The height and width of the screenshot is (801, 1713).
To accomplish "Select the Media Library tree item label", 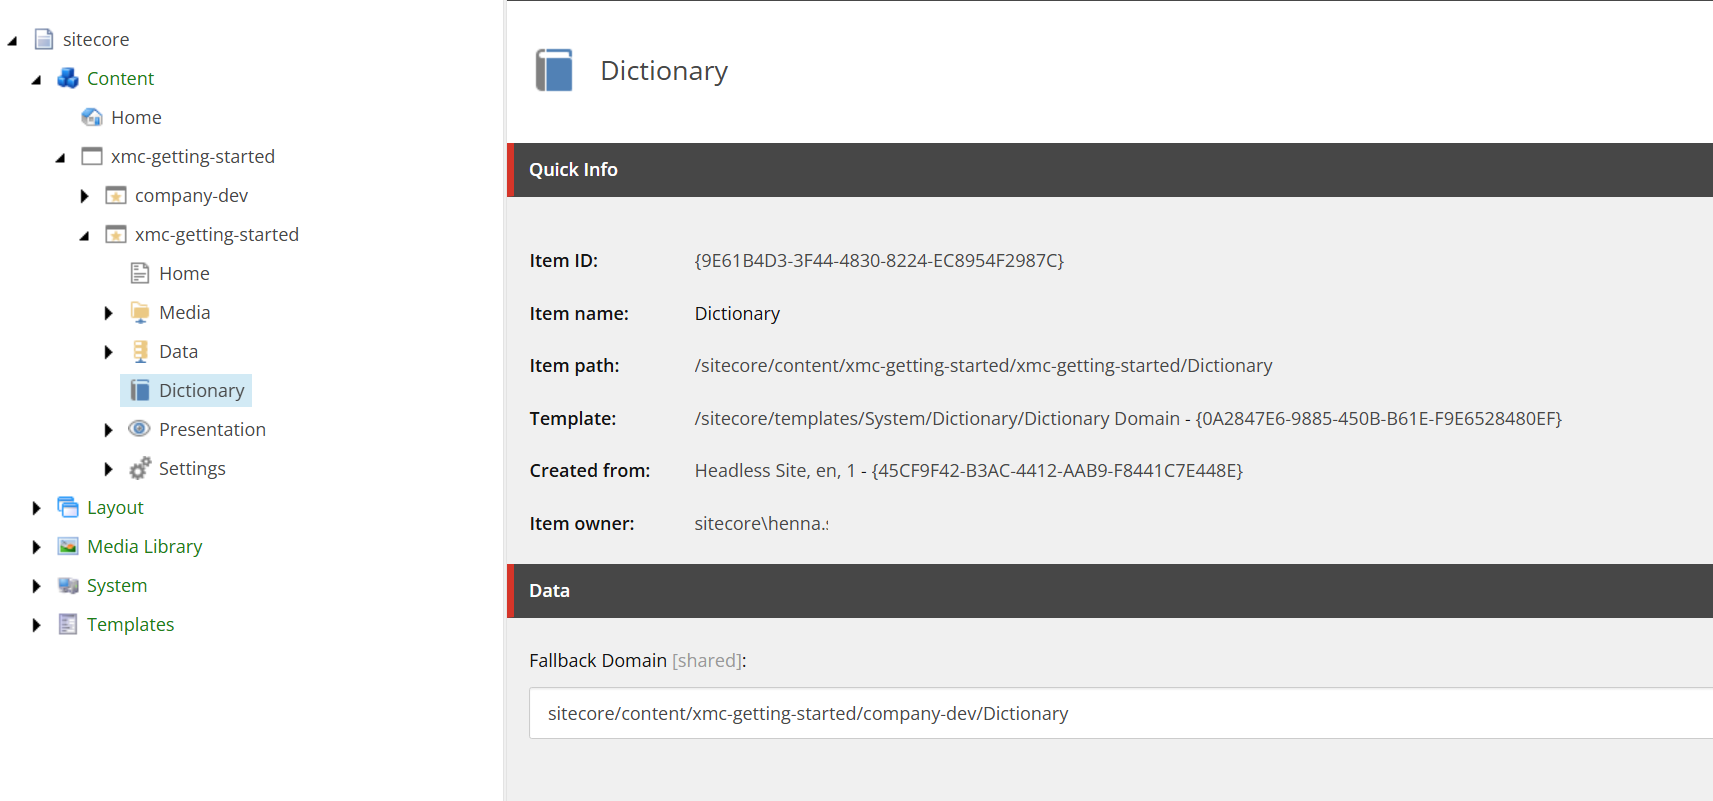I will (144, 546).
